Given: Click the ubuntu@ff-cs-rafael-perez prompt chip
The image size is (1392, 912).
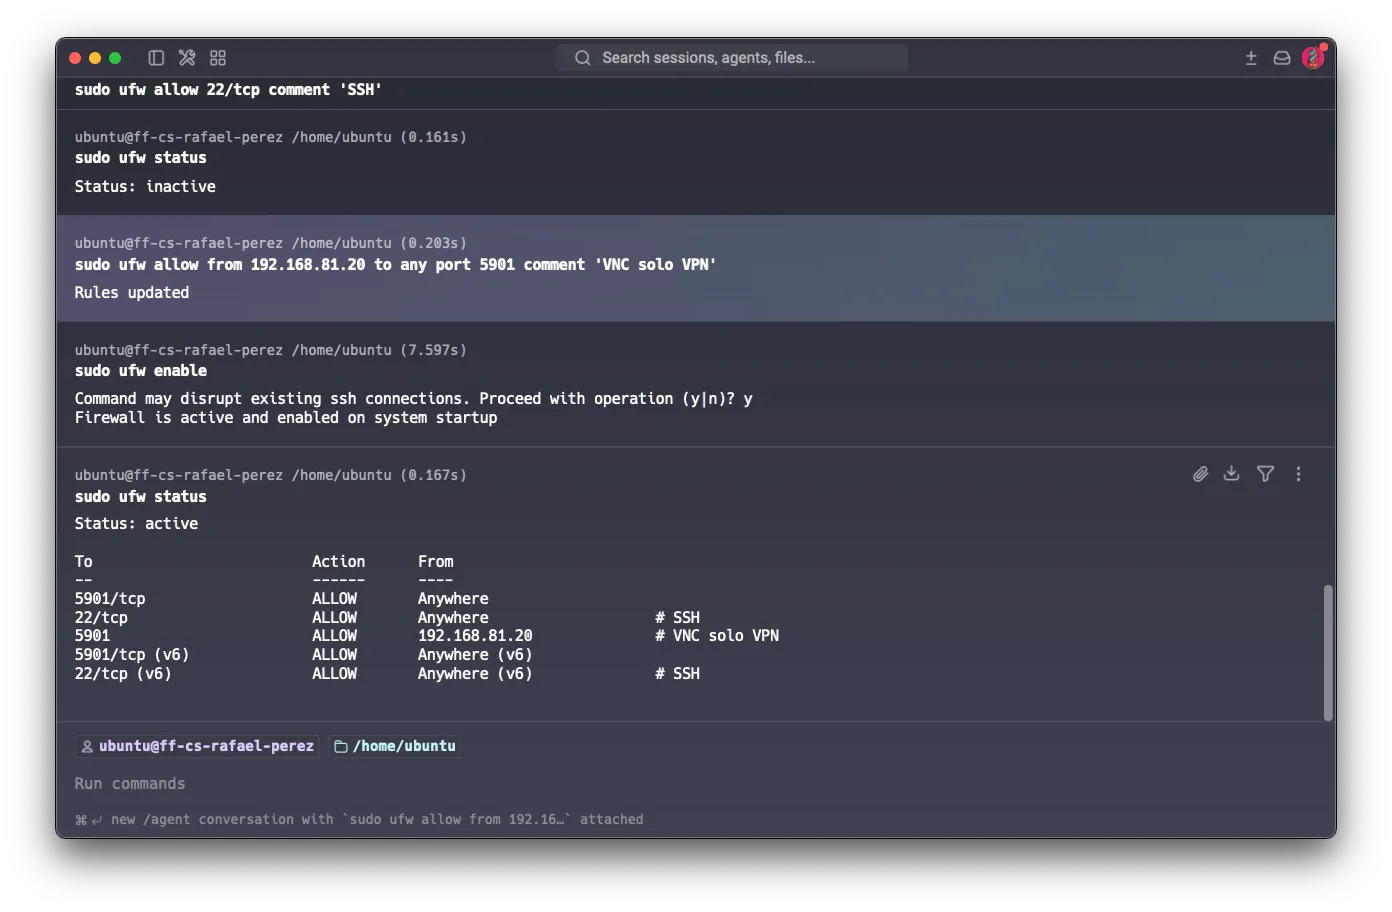Looking at the screenshot, I should [197, 746].
